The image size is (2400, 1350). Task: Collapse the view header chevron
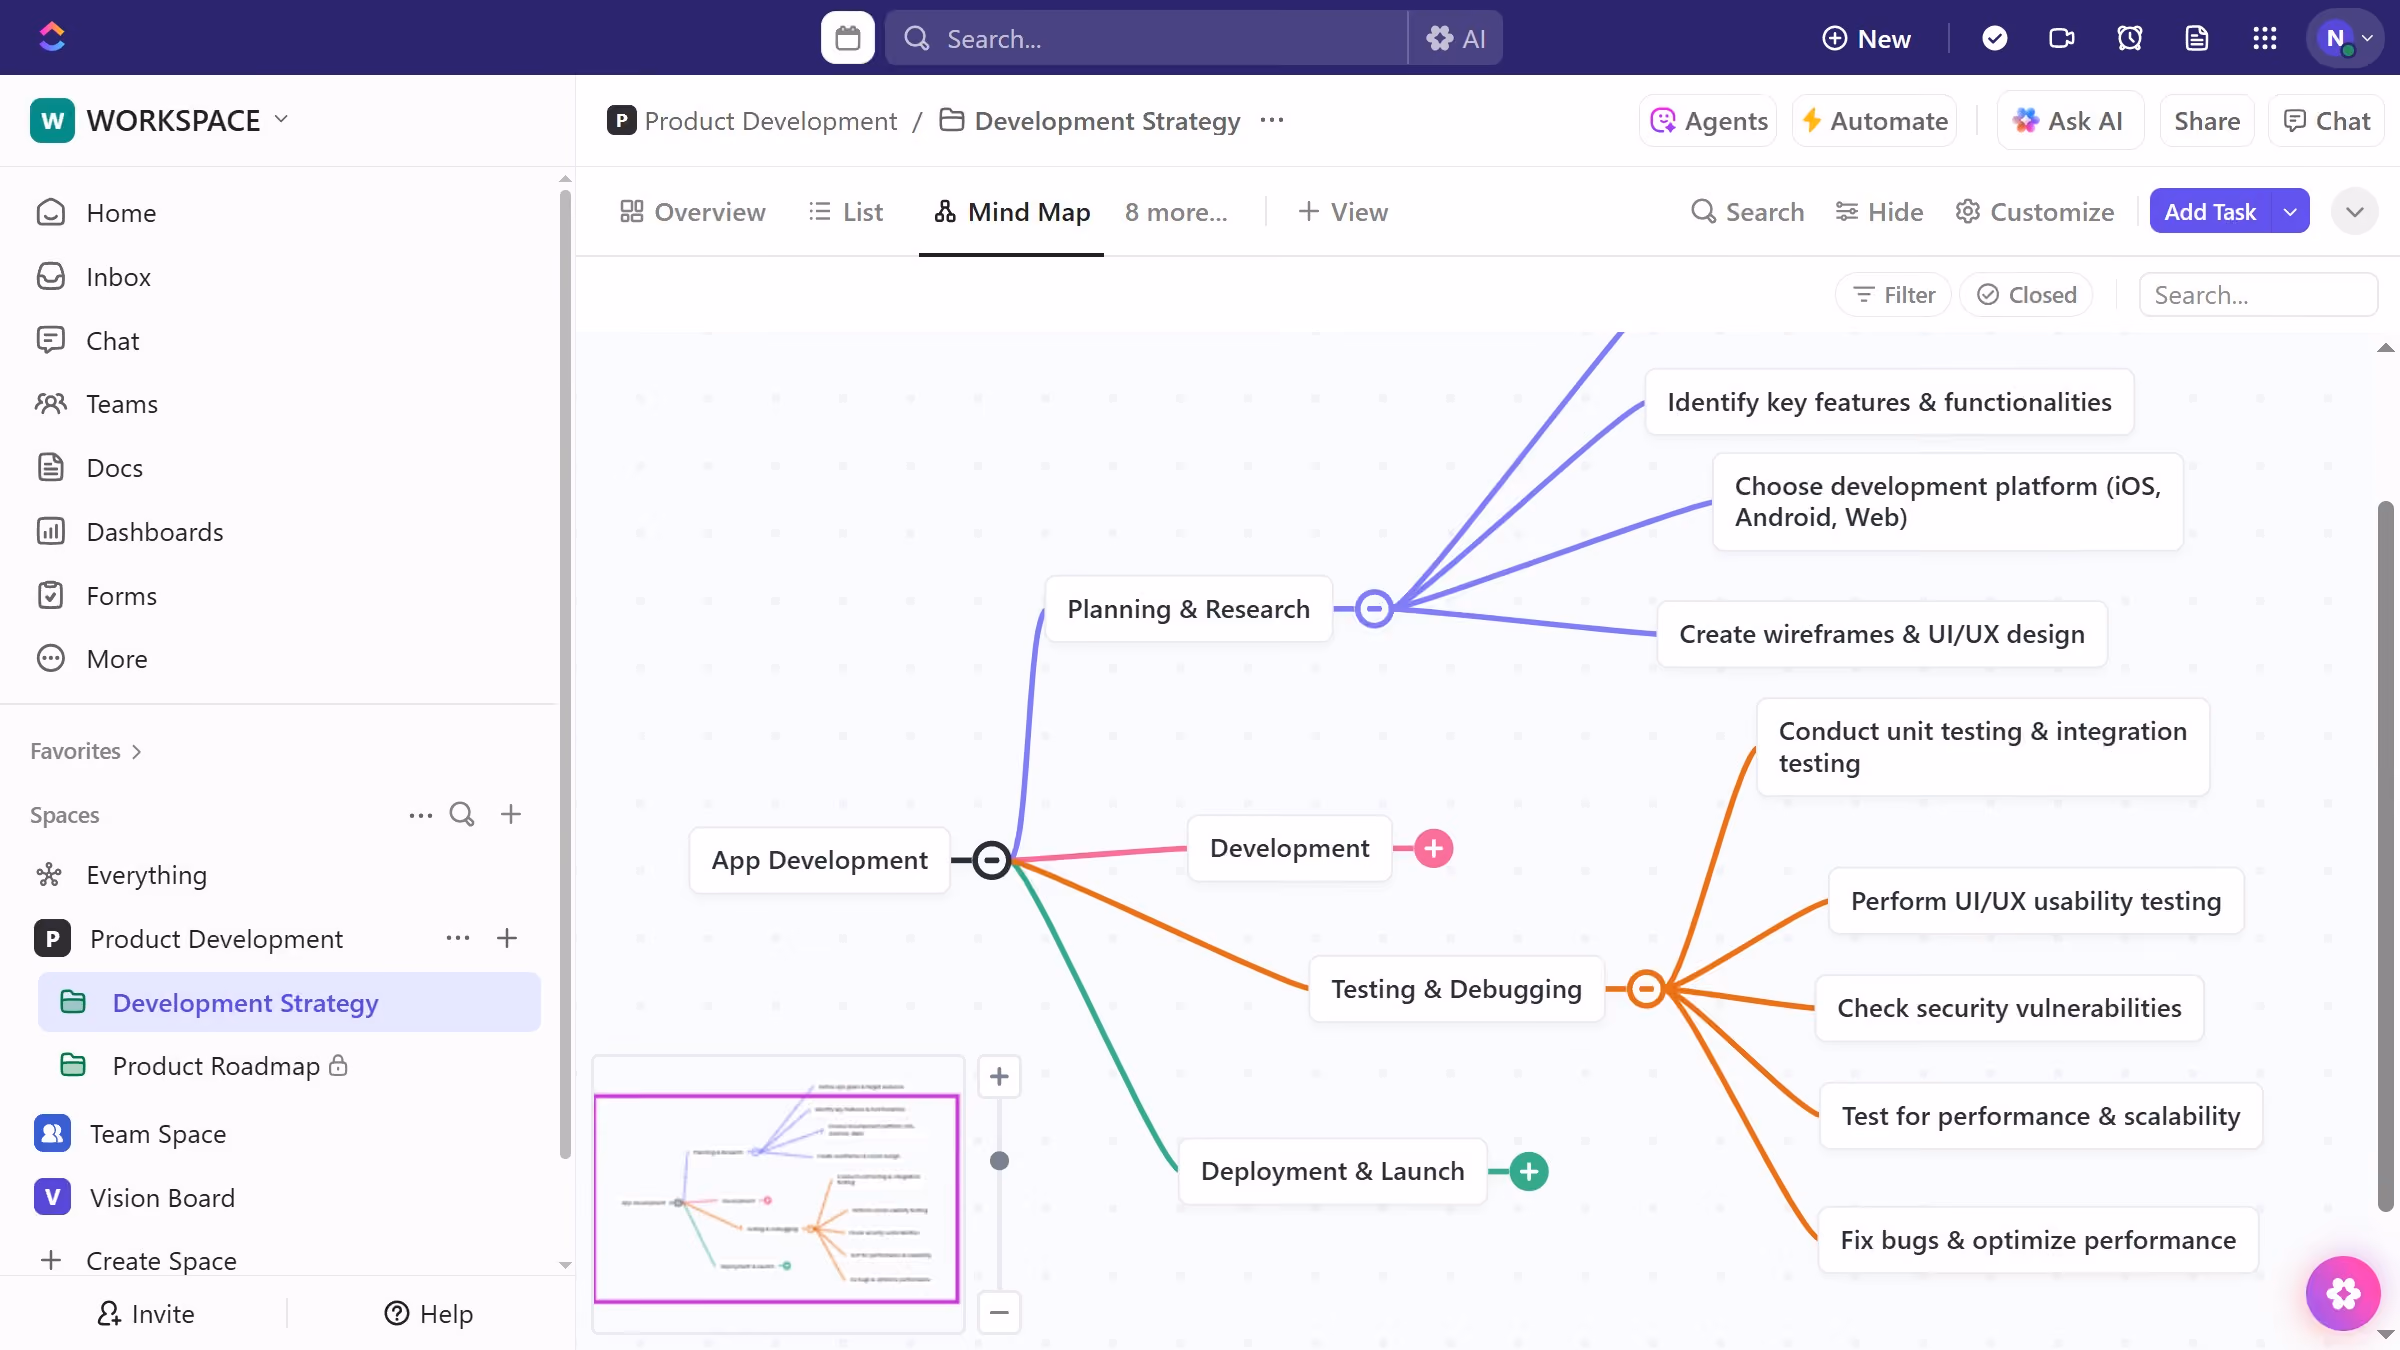pos(2354,212)
